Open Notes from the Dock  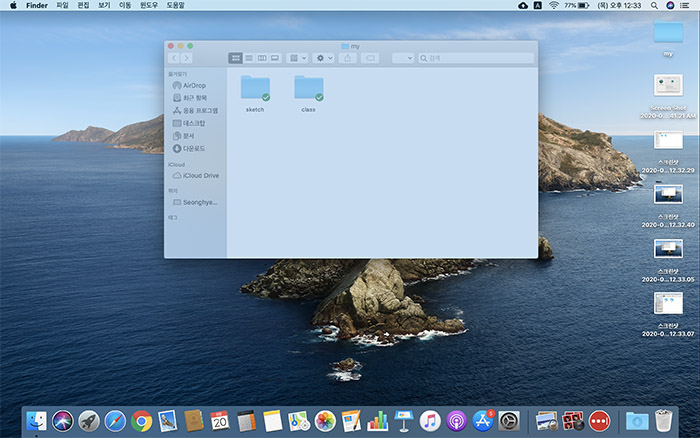coord(272,421)
